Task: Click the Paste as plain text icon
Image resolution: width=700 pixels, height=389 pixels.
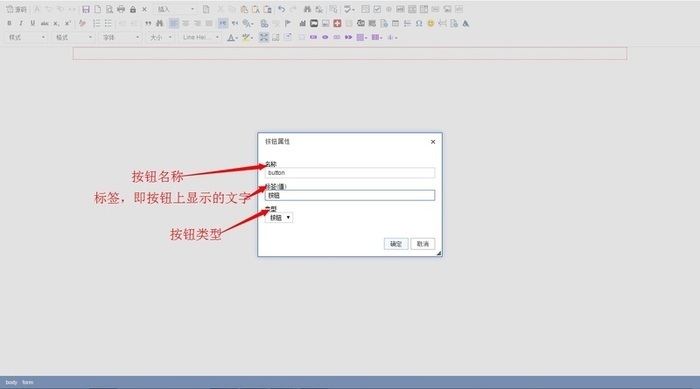Action: (x=255, y=9)
